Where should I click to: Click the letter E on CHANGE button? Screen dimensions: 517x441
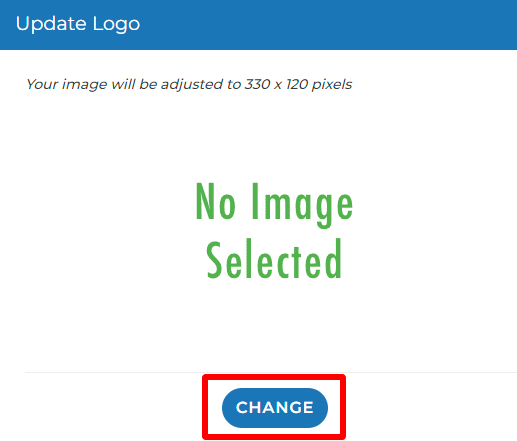[x=308, y=407]
